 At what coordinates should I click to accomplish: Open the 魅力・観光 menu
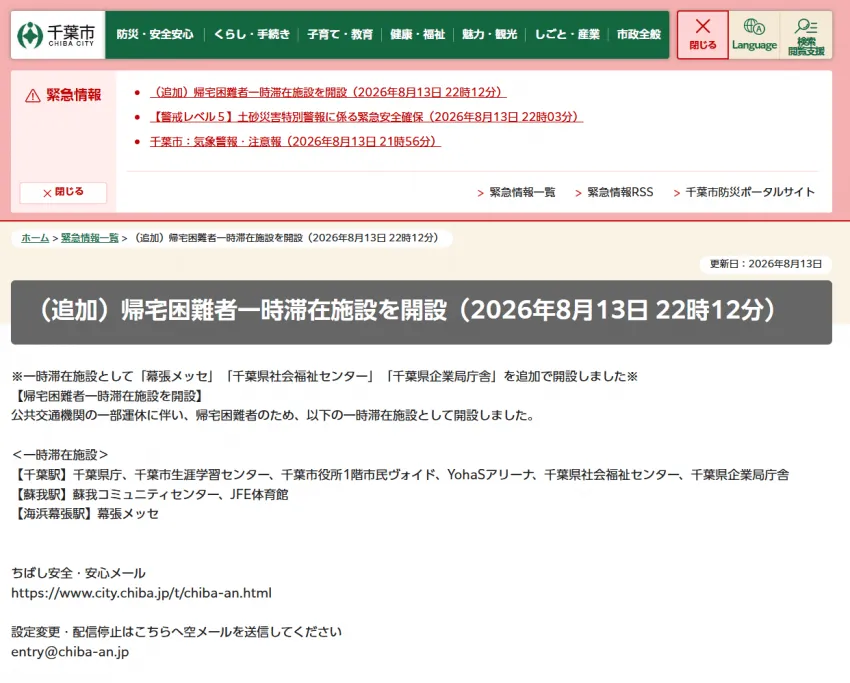coord(490,35)
